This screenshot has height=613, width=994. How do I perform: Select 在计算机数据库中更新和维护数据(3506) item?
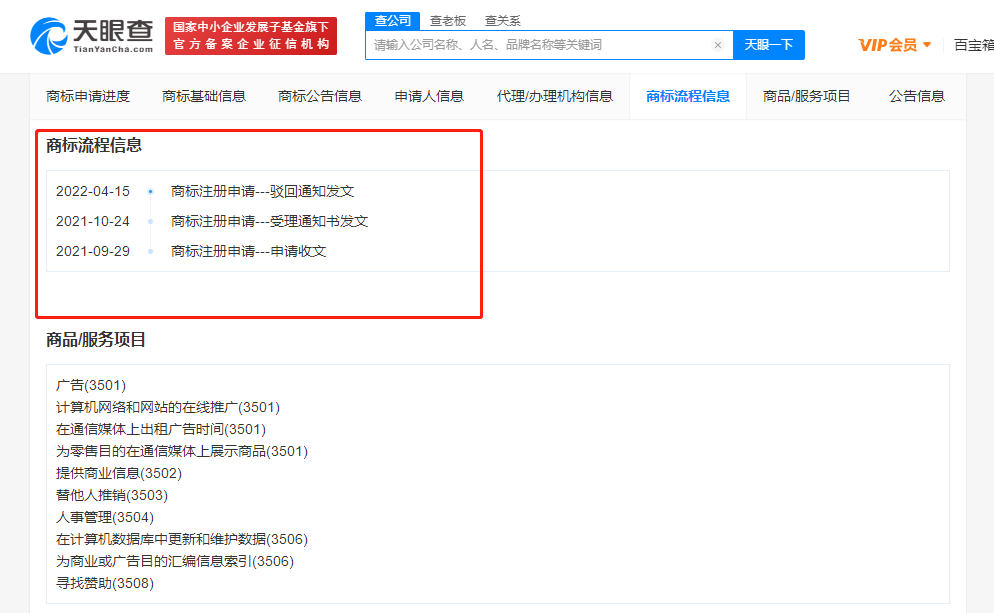coord(182,539)
